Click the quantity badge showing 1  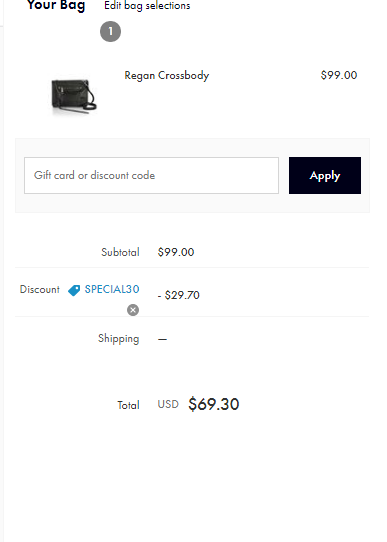pyautogui.click(x=111, y=31)
